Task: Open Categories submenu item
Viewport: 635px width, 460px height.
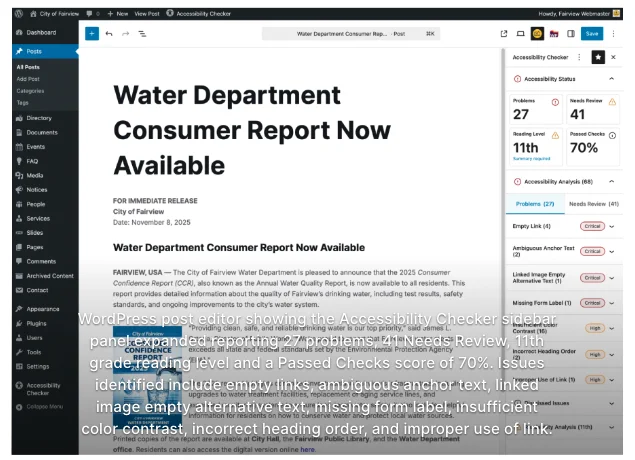Action: pyautogui.click(x=30, y=91)
